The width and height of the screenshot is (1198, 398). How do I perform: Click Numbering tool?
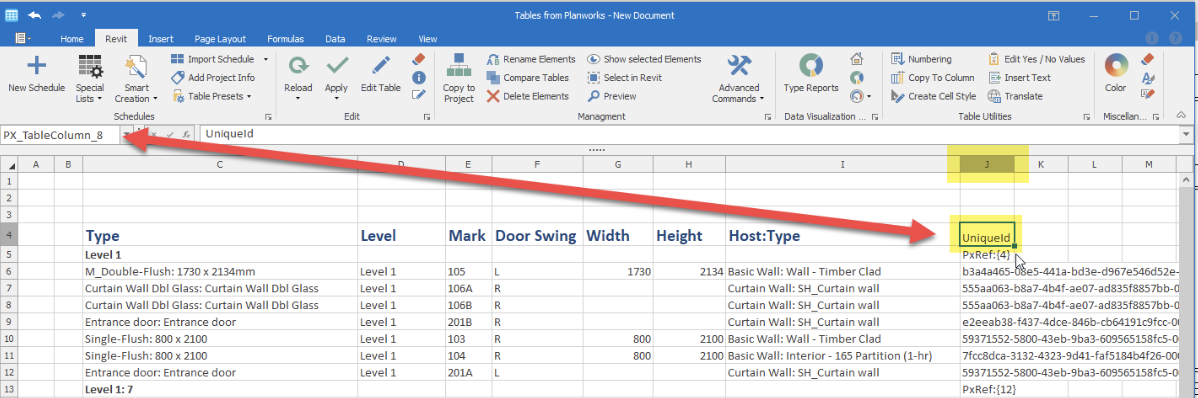click(x=921, y=59)
